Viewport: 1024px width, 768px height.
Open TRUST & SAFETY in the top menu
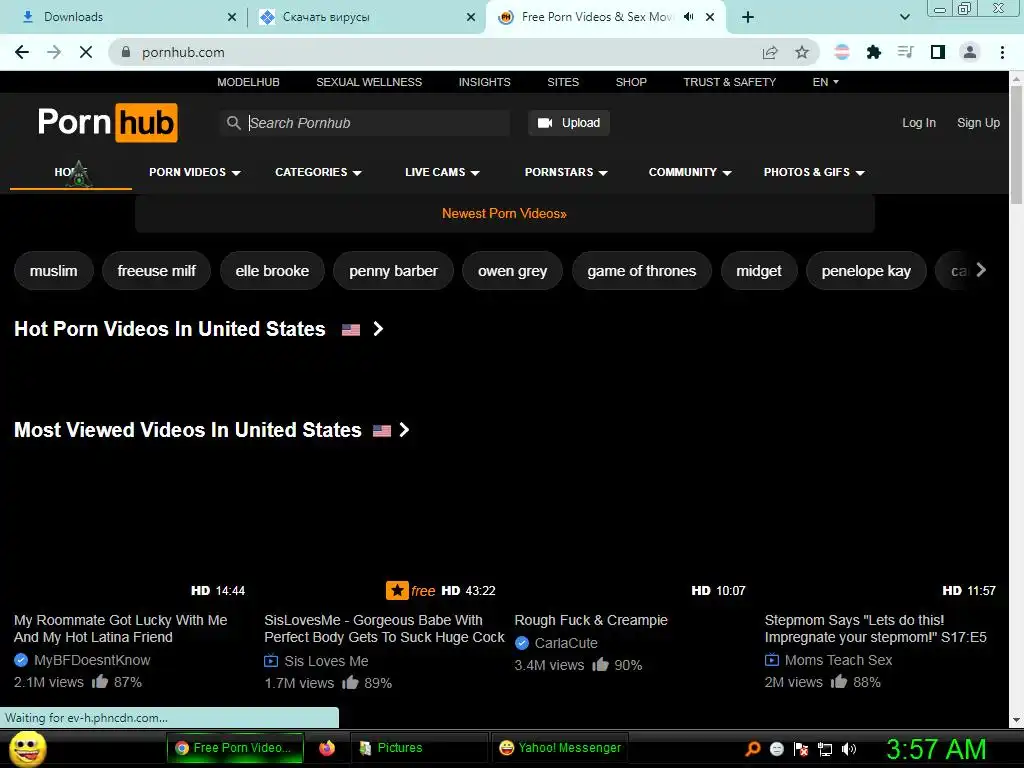[x=729, y=82]
